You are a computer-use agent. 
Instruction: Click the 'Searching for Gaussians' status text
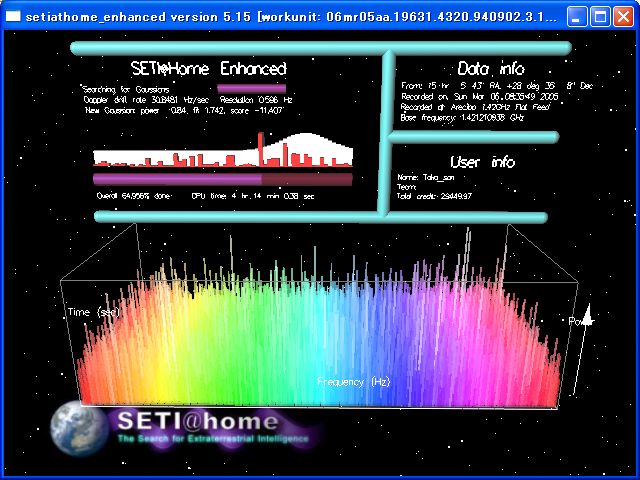coord(126,89)
